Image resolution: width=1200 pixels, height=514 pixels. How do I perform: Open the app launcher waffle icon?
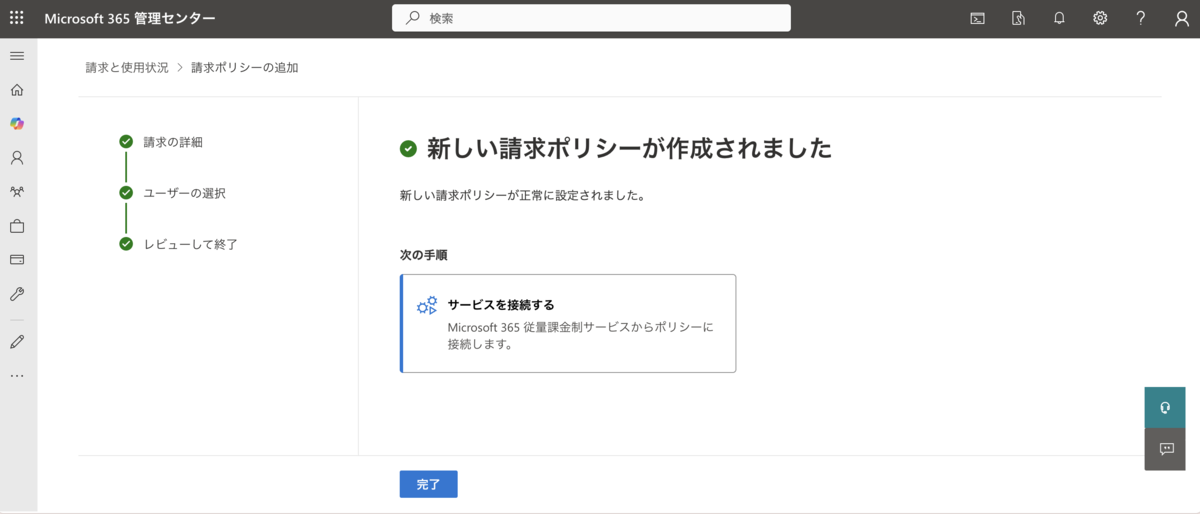click(17, 18)
